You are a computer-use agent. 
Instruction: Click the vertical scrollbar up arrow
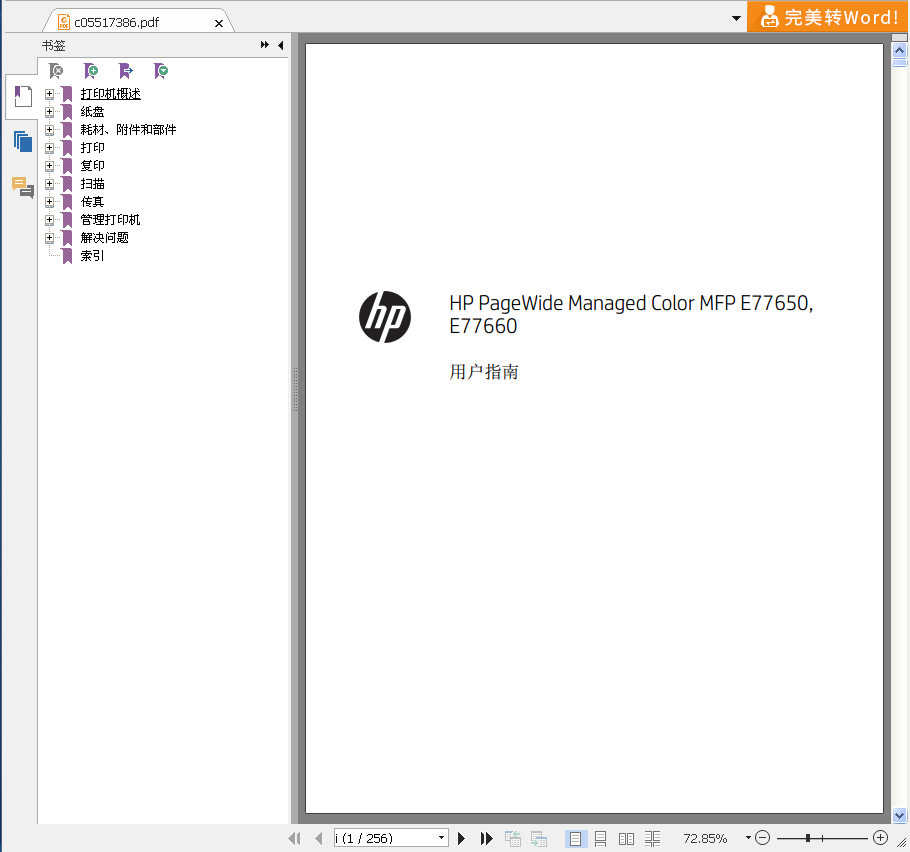click(899, 50)
